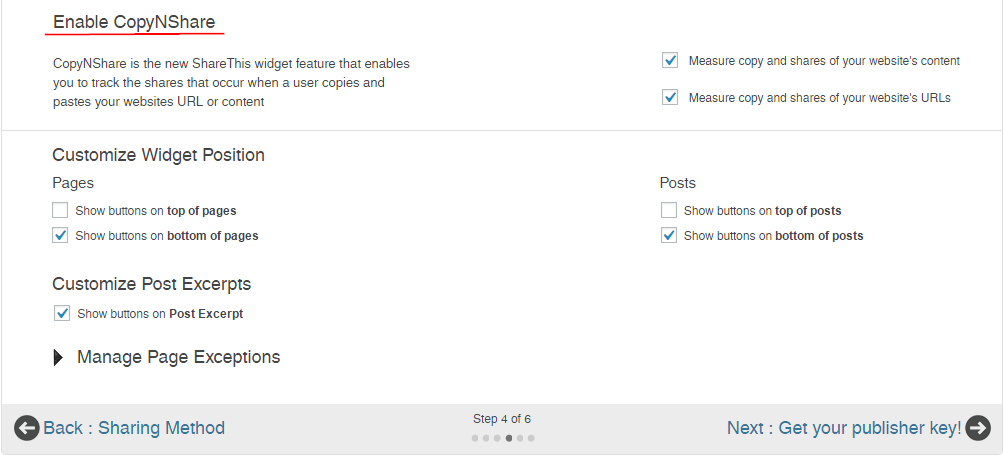Toggle Show buttons on Post Excerpt checkbox
The image size is (1004, 455).
point(61,314)
